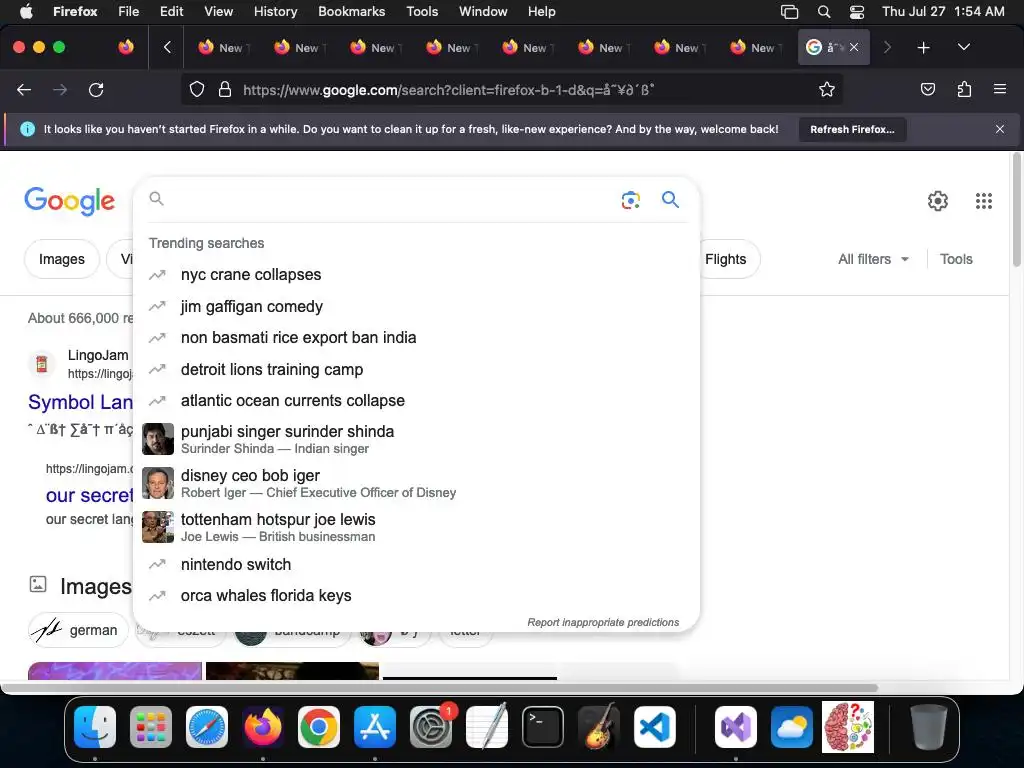Click Report inappropriate predictions link

(x=603, y=622)
